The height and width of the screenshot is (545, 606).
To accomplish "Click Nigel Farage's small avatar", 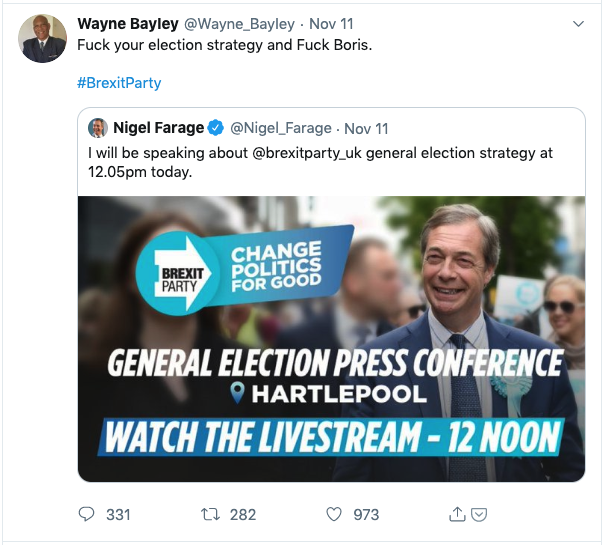I will [98, 128].
